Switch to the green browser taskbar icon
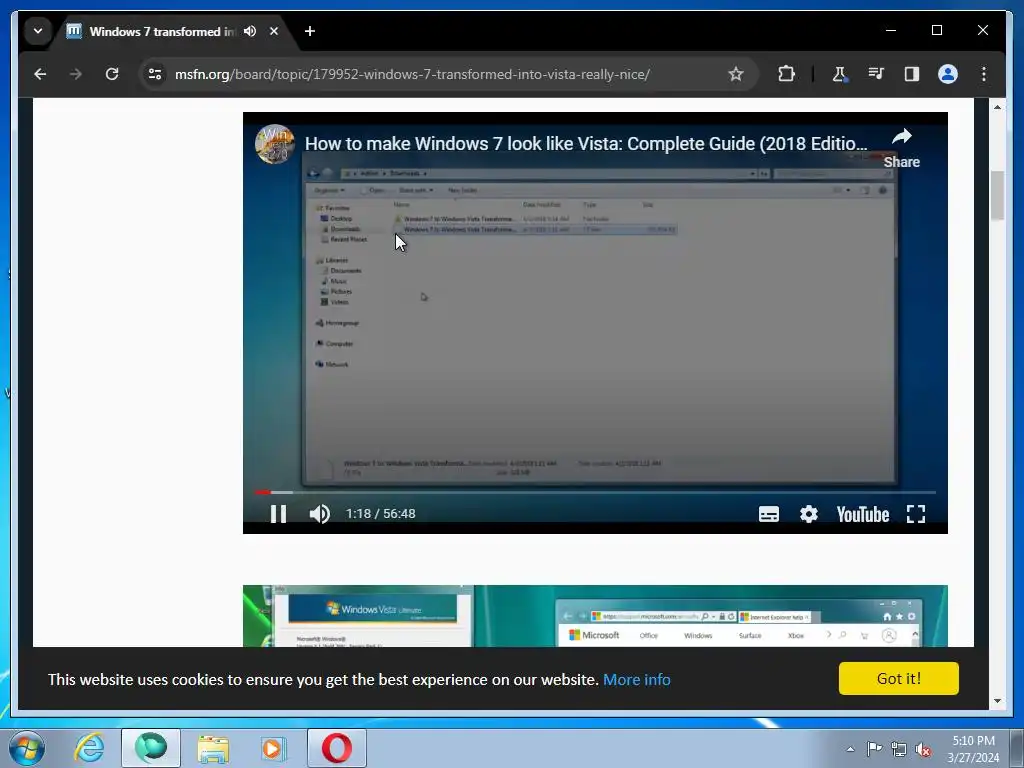The width and height of the screenshot is (1024, 768). [151, 748]
